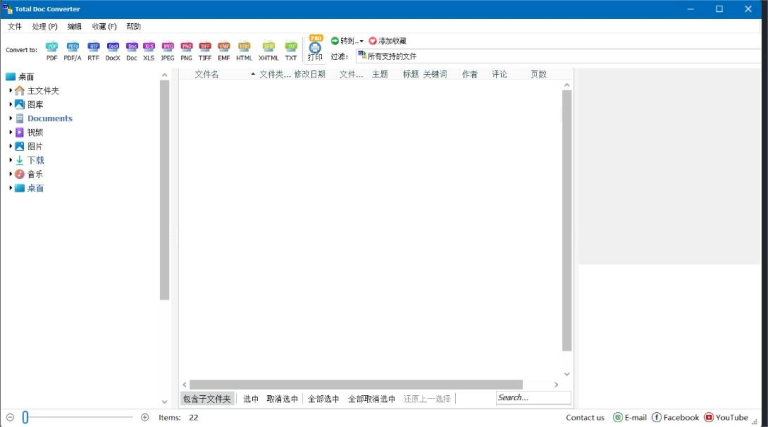Screen dimensions: 768x427
Task: Open the 编辑 menu
Action: click(x=74, y=26)
